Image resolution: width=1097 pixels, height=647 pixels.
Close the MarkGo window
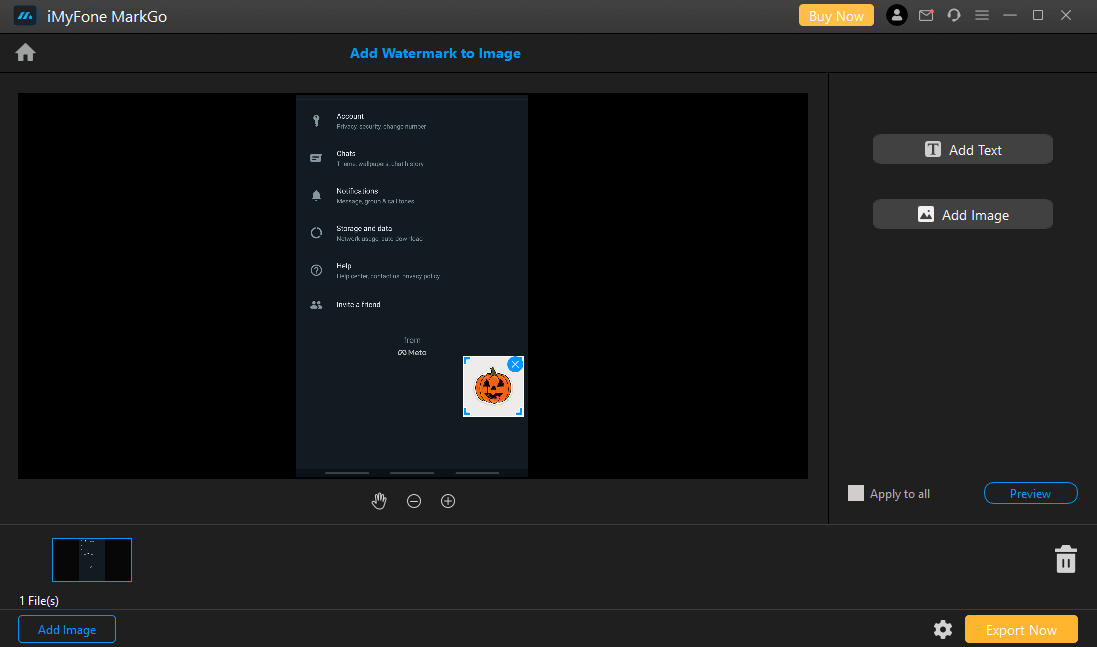(x=1066, y=15)
